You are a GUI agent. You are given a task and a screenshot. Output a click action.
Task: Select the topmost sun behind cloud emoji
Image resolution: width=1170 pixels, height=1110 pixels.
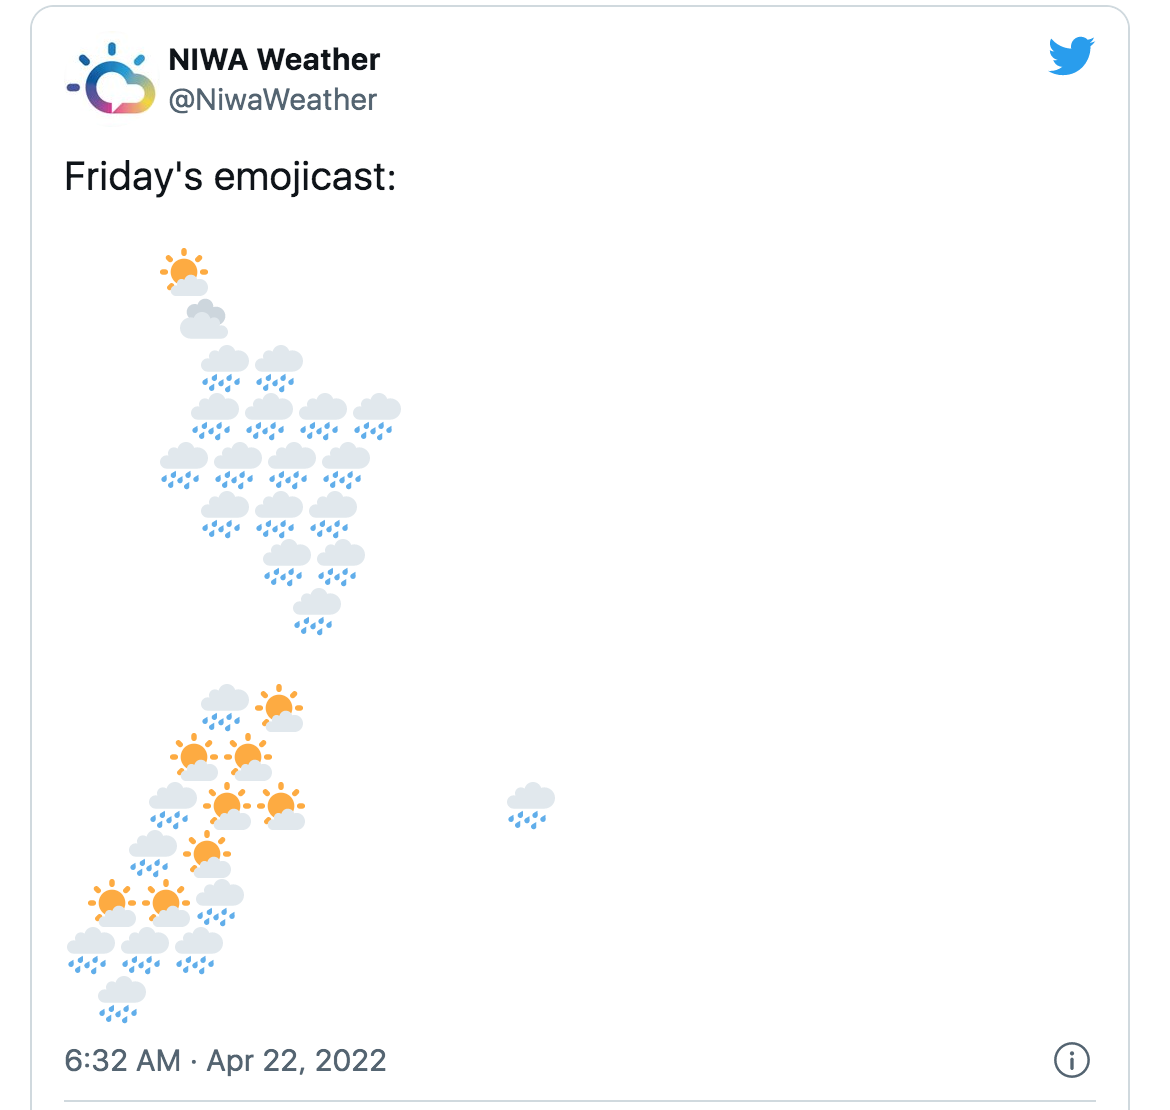[185, 272]
